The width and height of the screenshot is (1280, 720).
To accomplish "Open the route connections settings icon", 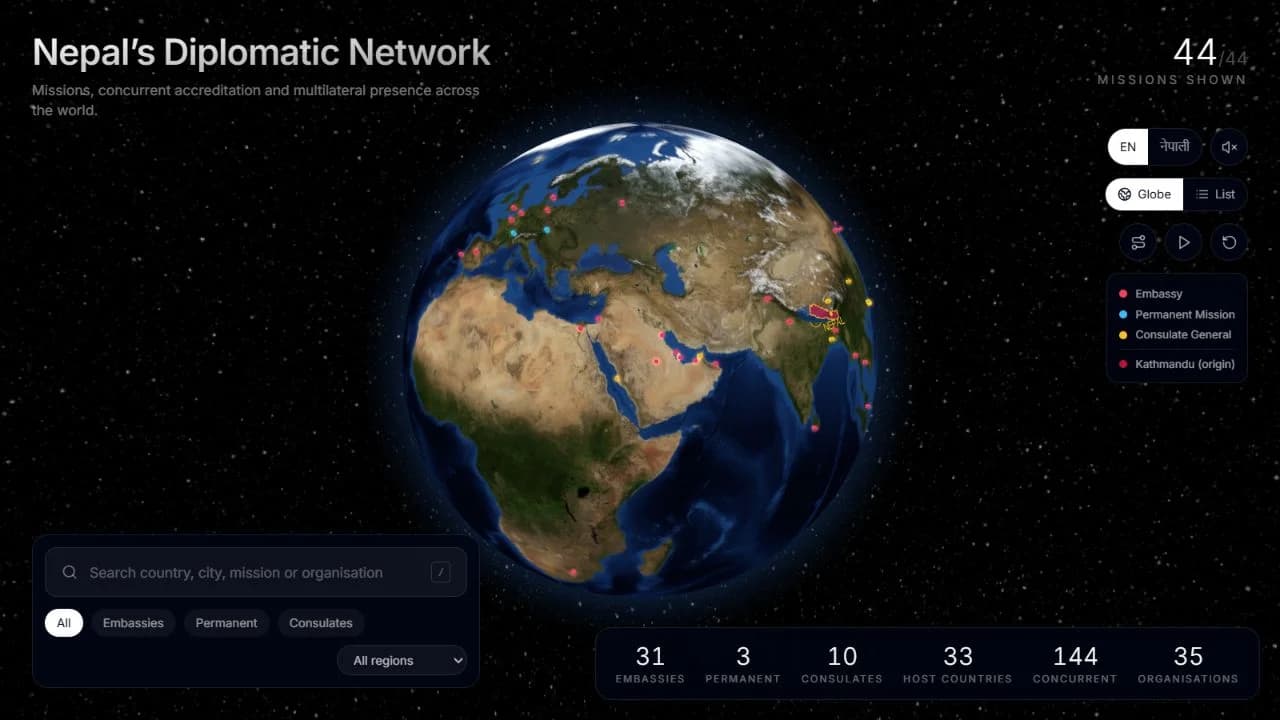I will click(x=1138, y=242).
